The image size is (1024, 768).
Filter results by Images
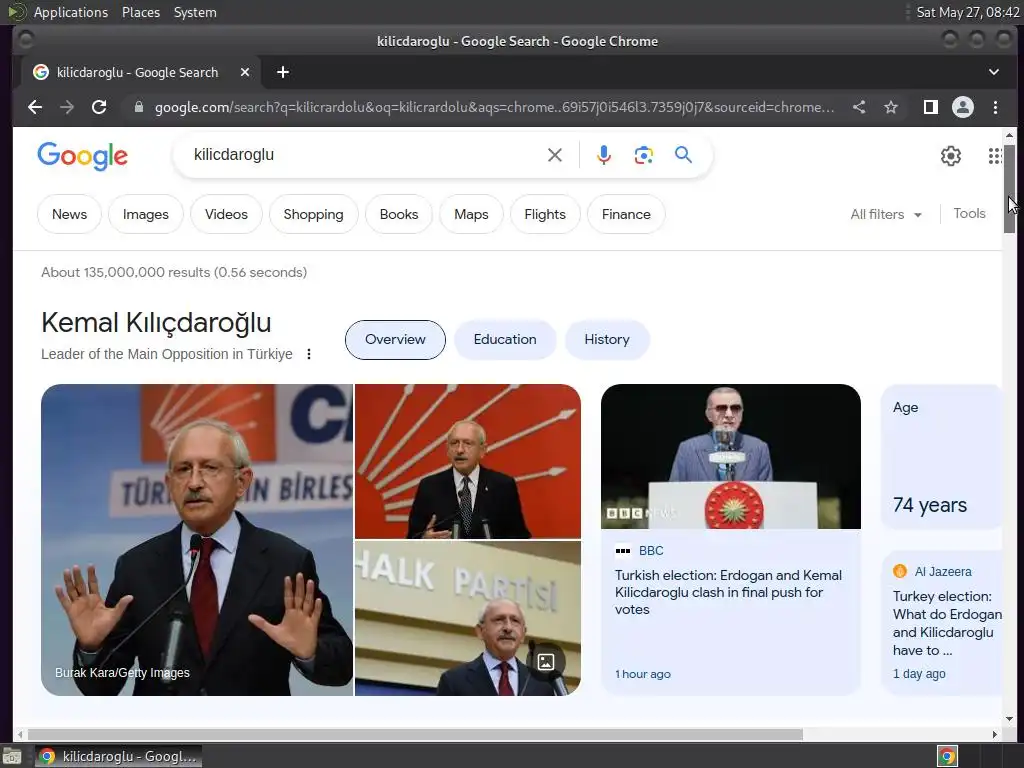[146, 214]
